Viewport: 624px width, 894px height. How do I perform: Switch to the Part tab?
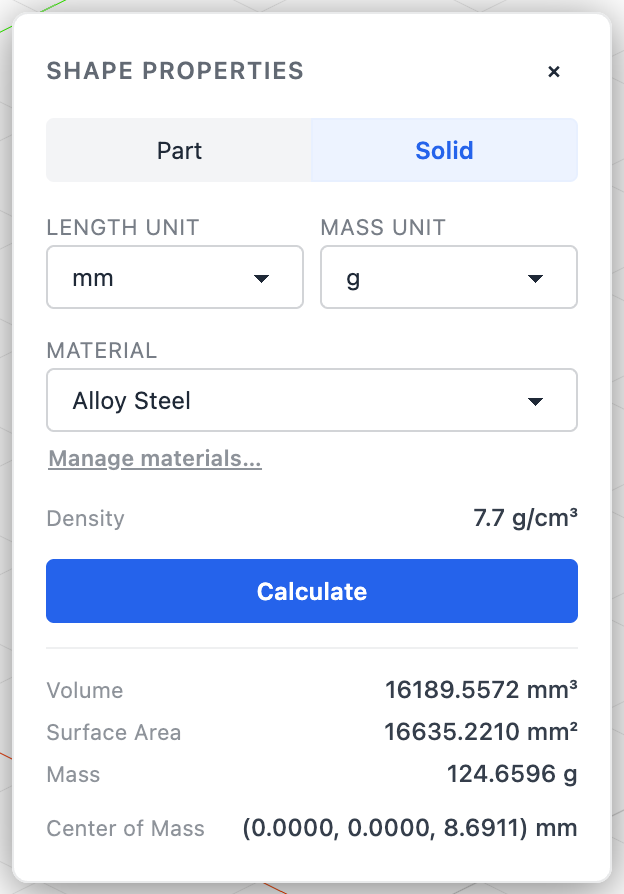[x=179, y=151]
